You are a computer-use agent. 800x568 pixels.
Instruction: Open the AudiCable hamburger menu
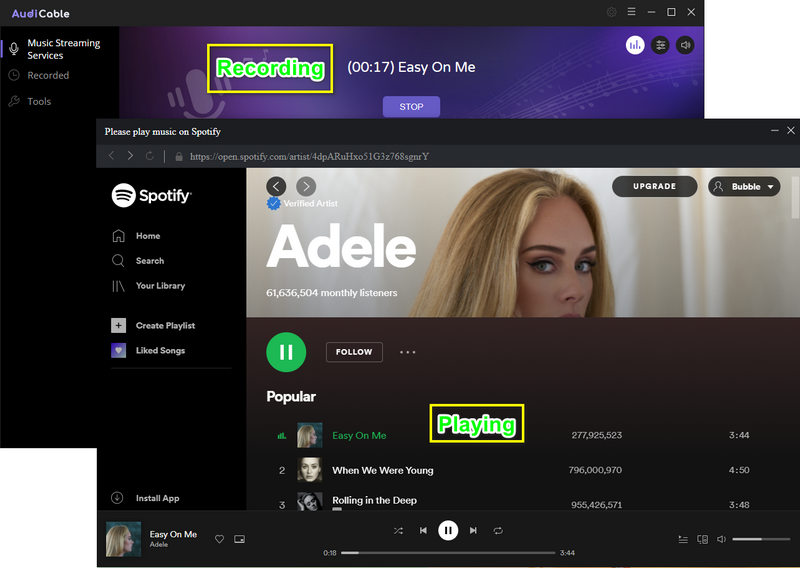click(631, 11)
